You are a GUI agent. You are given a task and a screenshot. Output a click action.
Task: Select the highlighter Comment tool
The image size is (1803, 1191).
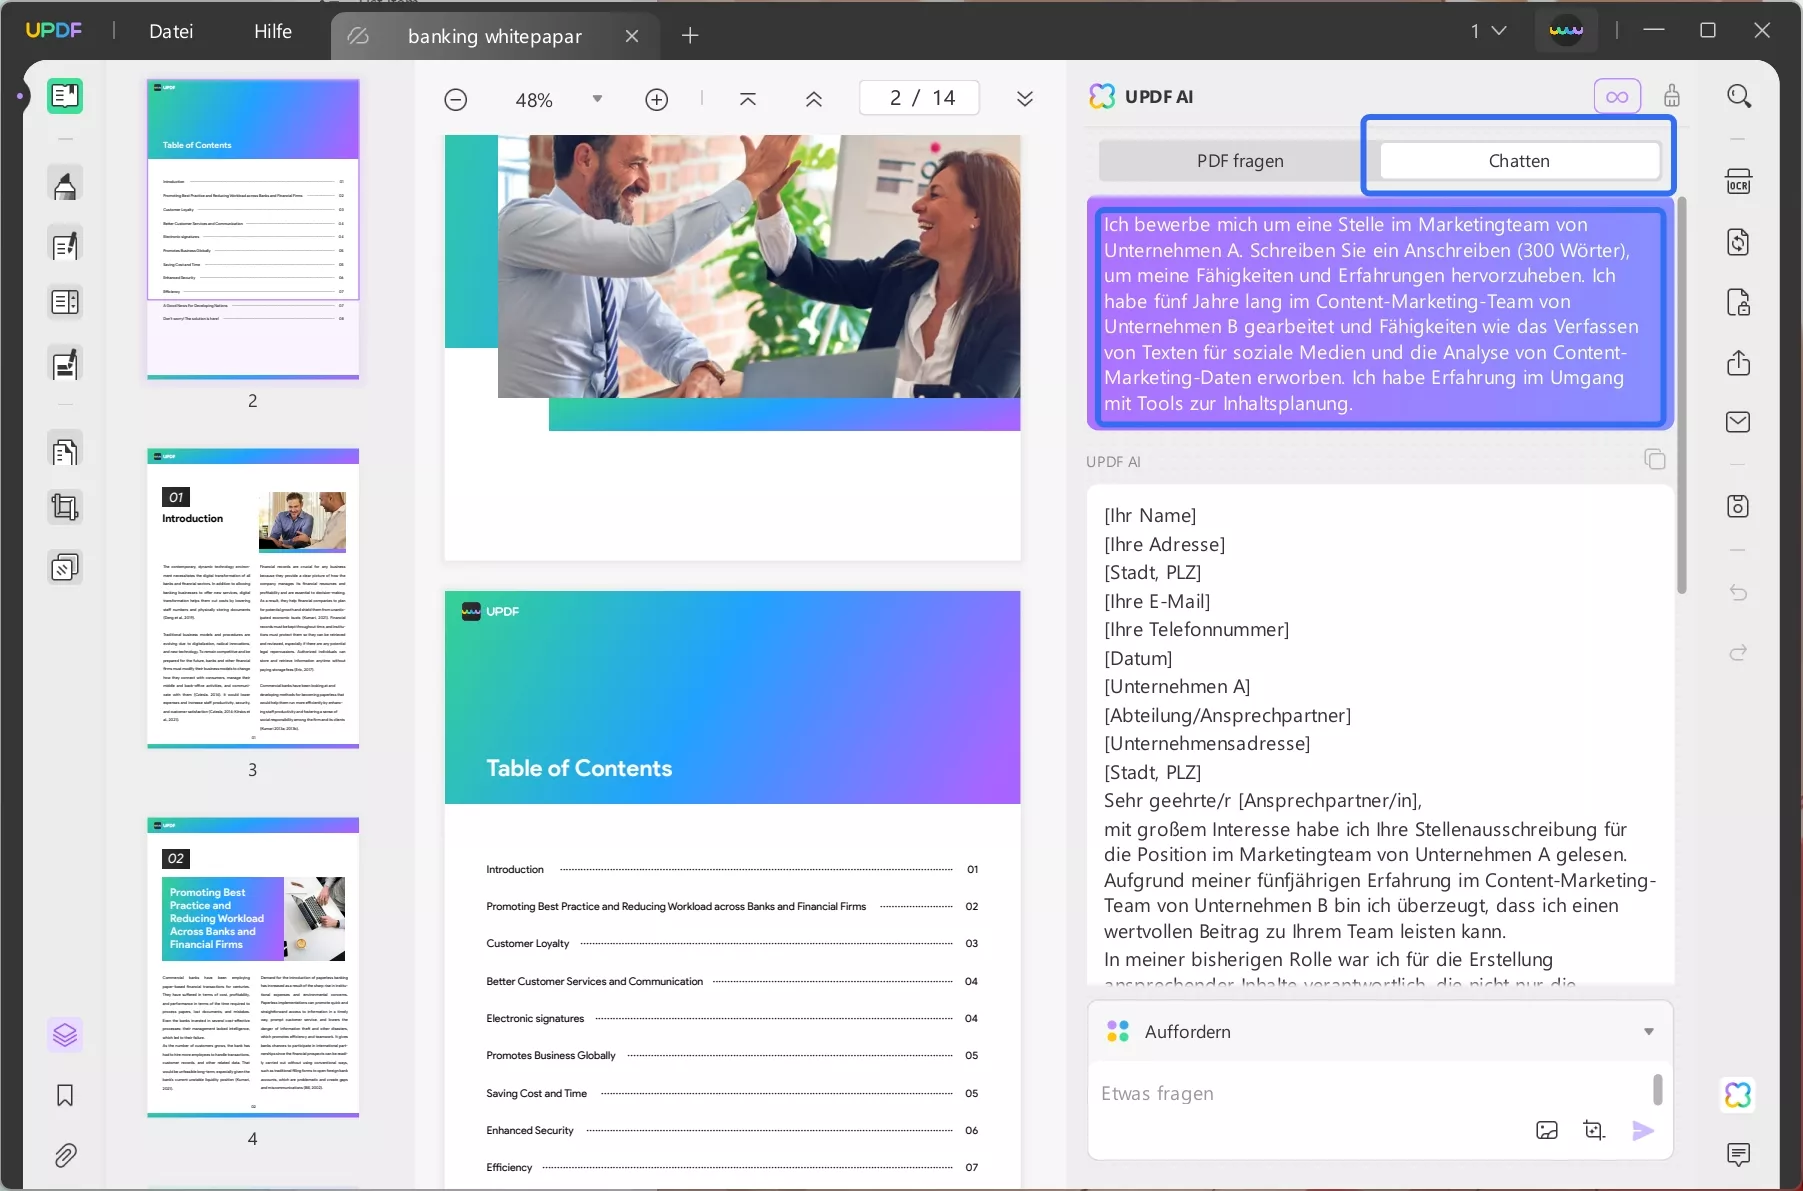point(65,185)
